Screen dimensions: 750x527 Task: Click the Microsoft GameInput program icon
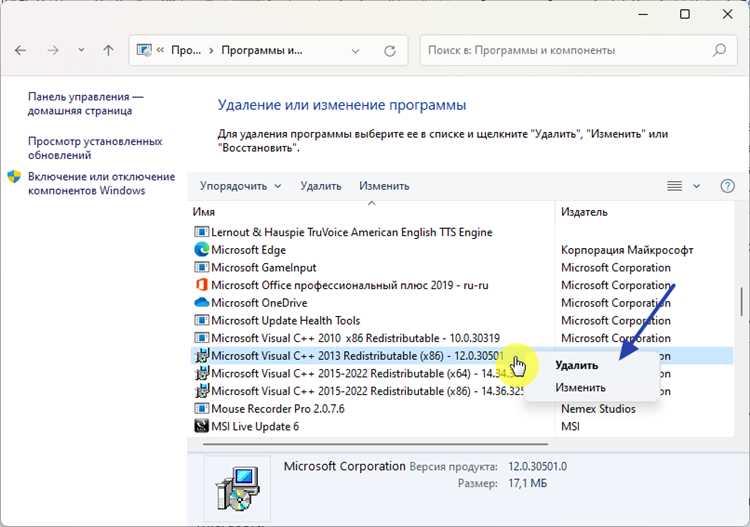click(x=201, y=267)
